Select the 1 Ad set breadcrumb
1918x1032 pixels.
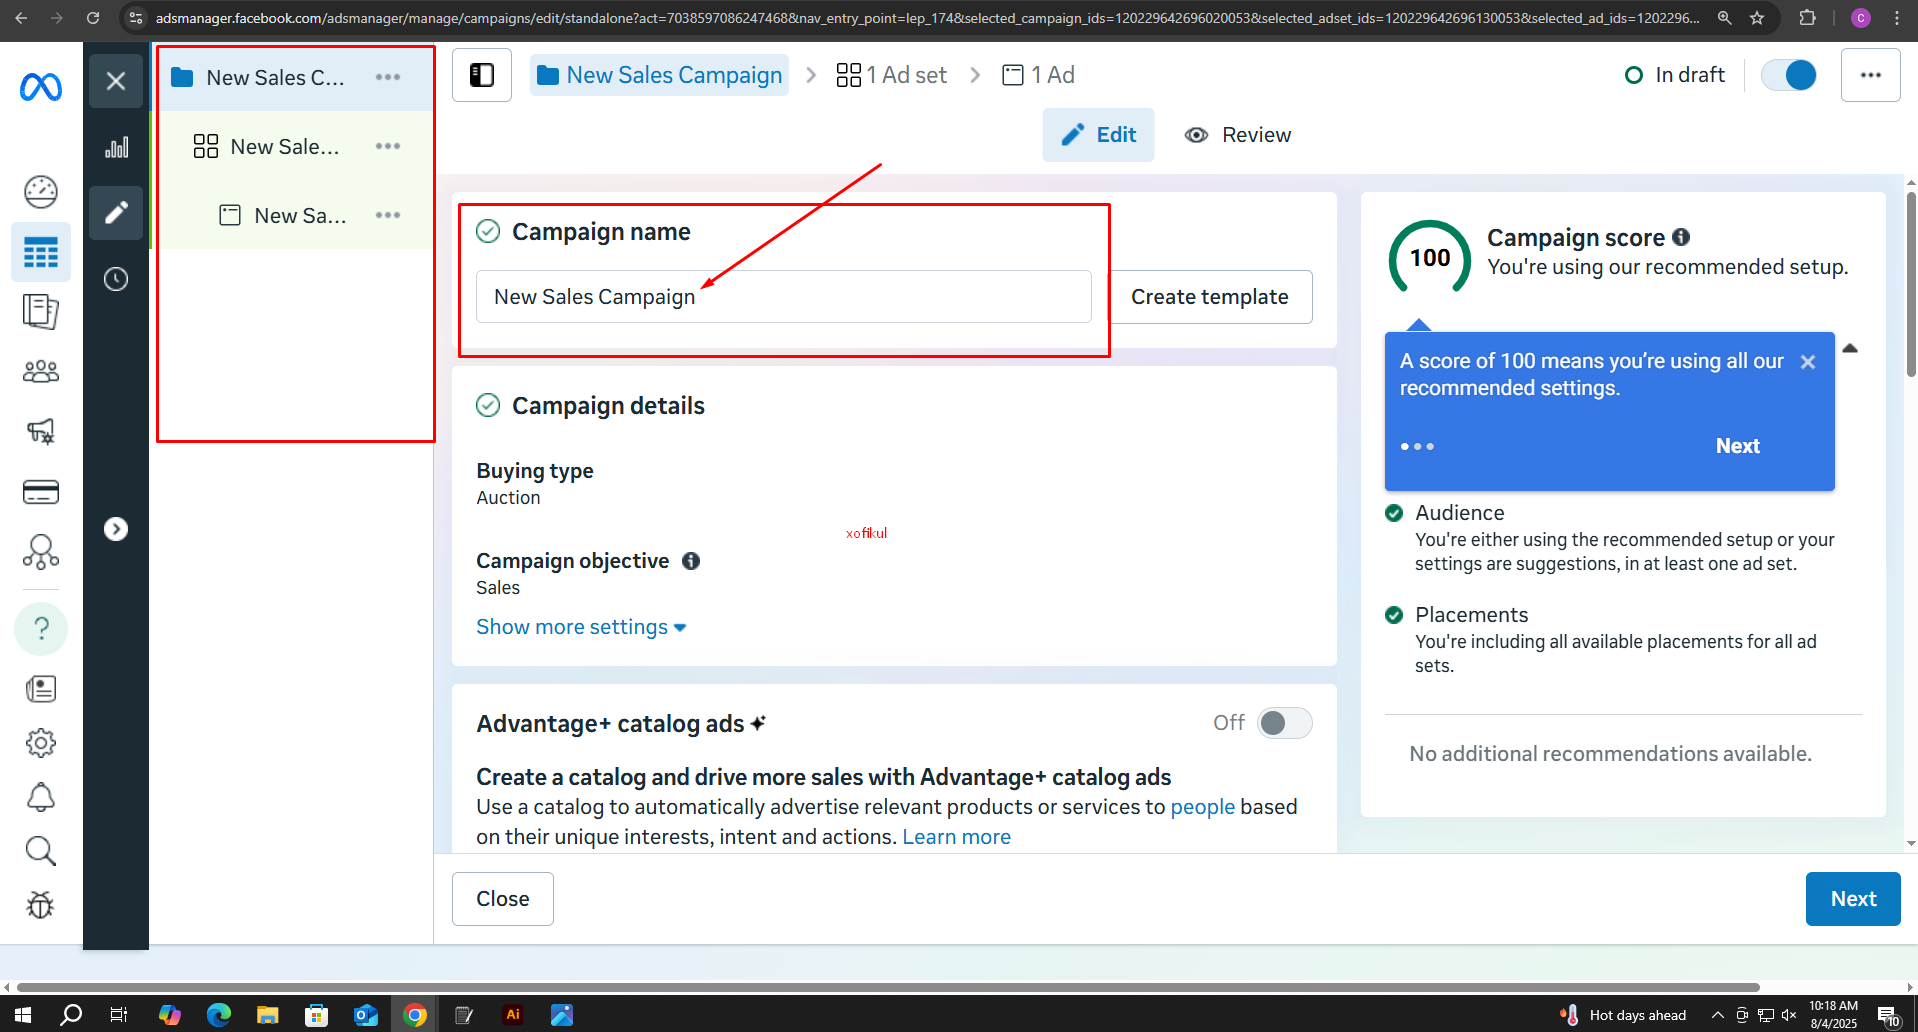pos(892,75)
